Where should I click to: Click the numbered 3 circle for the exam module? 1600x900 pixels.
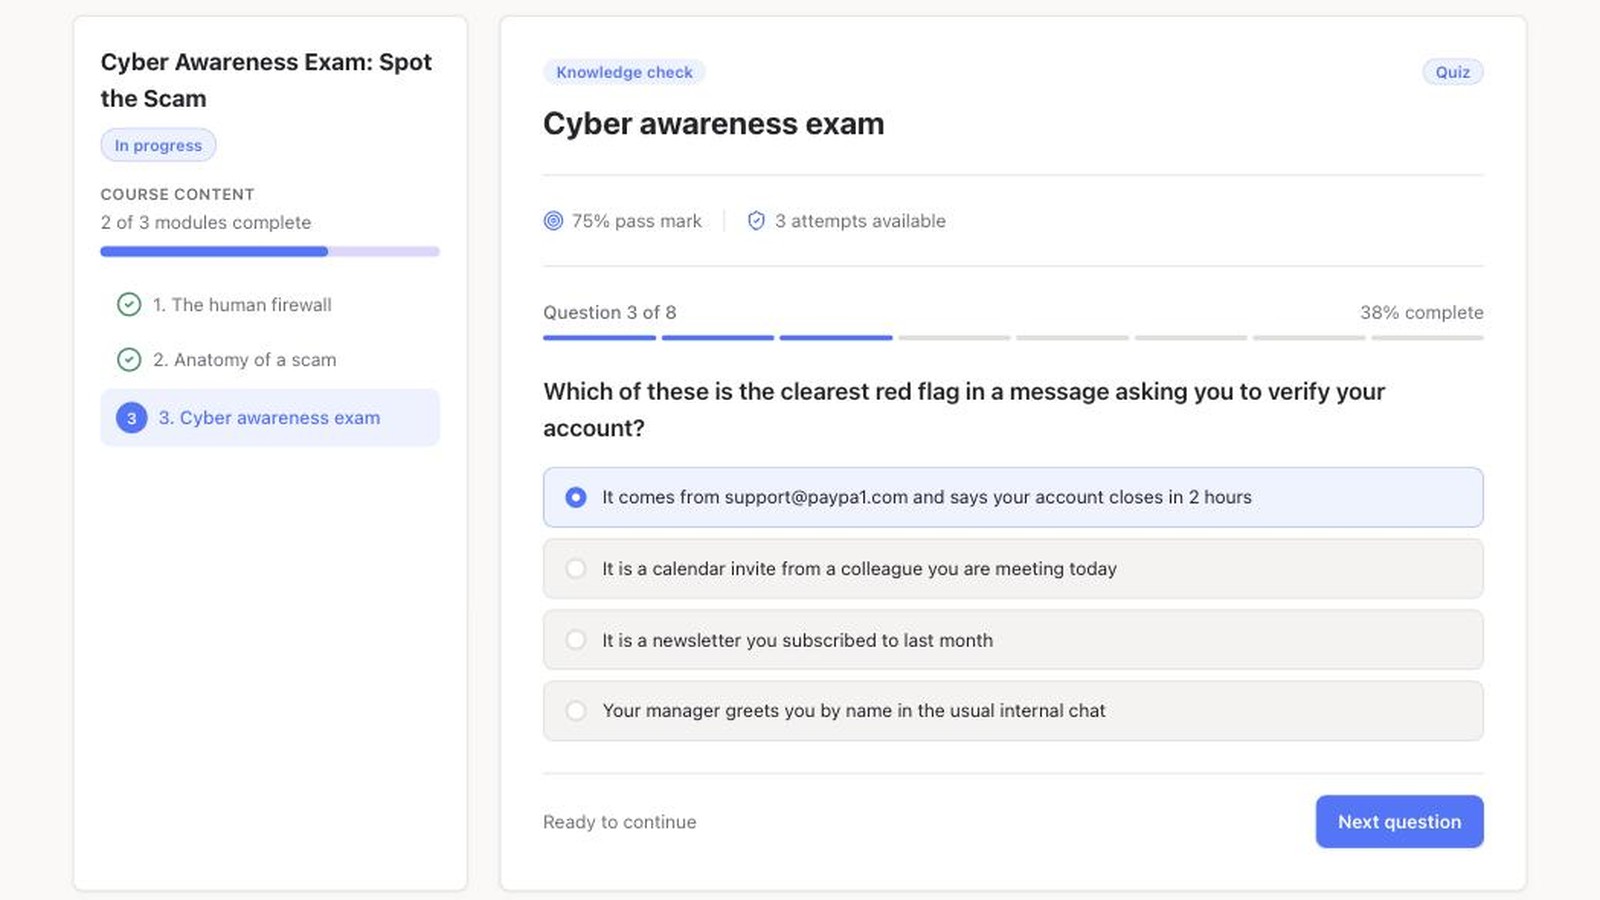131,418
